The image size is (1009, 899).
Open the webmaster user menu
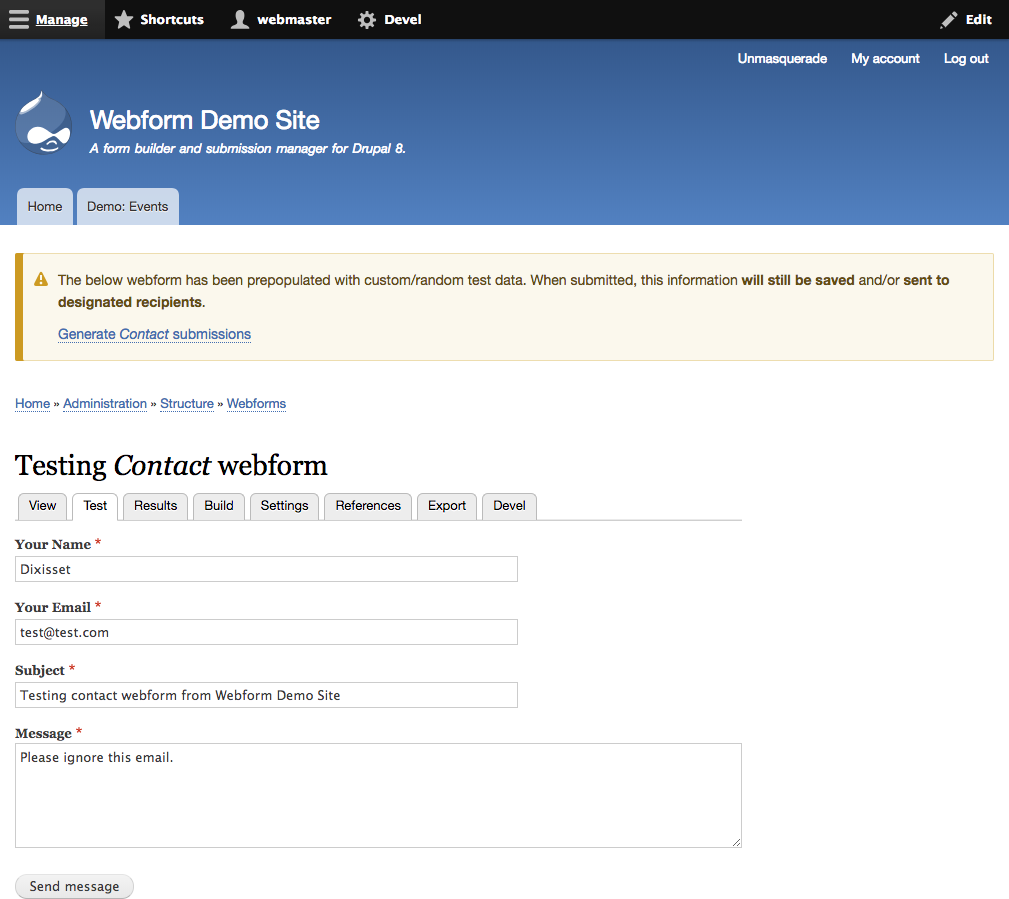coord(281,19)
